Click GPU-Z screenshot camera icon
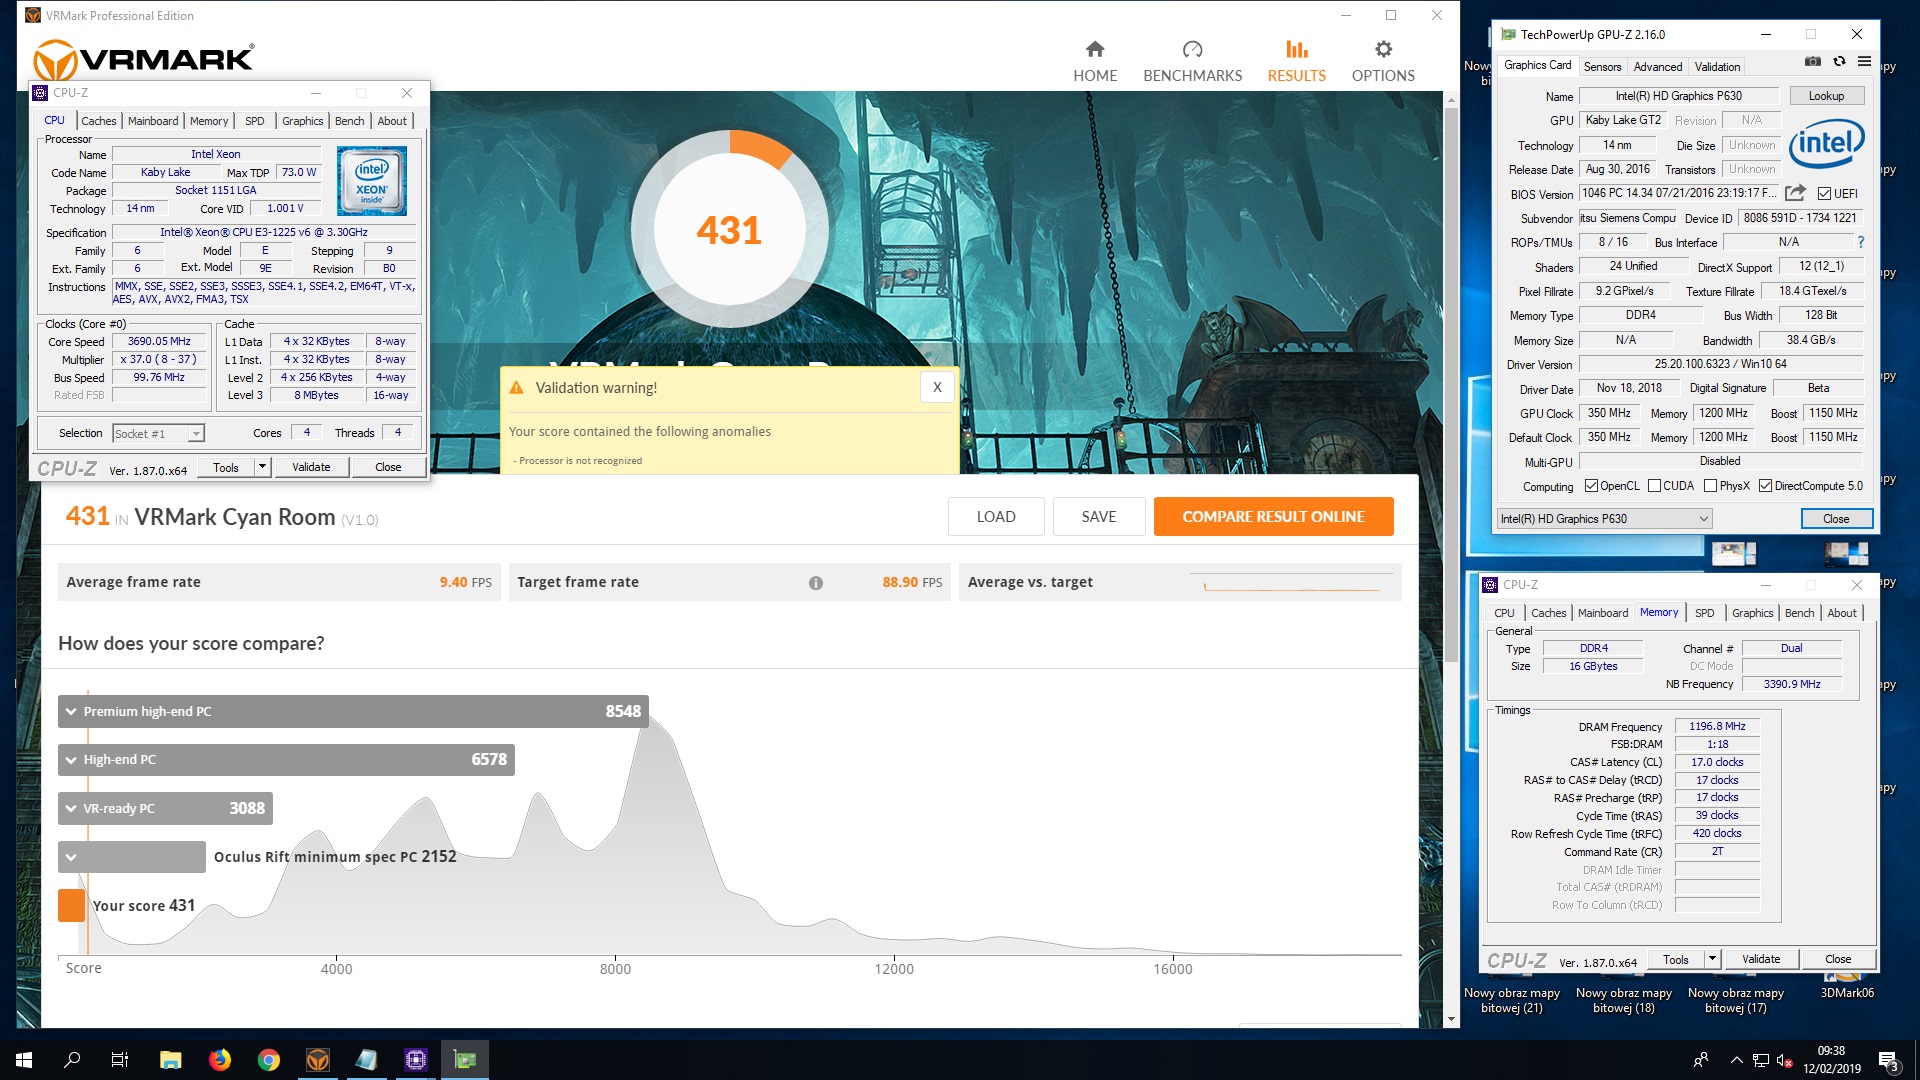Image resolution: width=1920 pixels, height=1080 pixels. [1813, 61]
